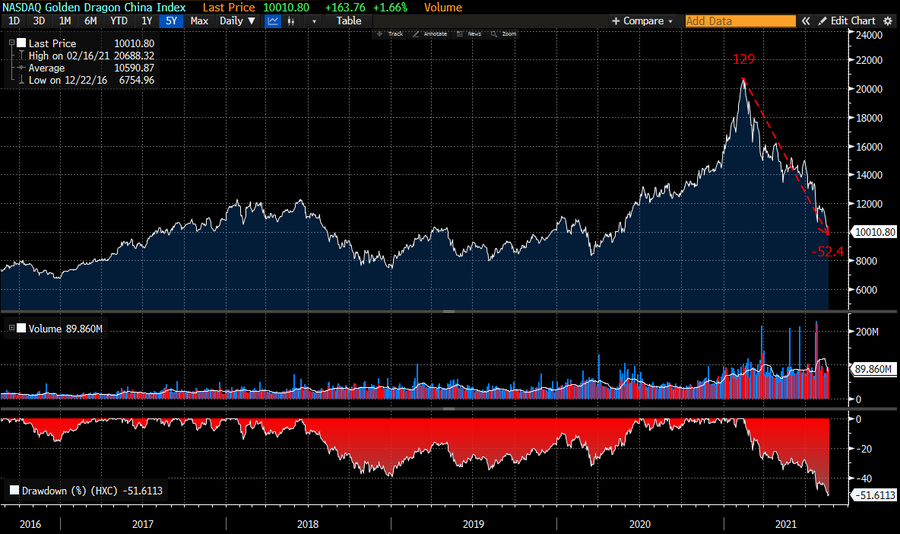Collapse the Last Price legend tree
Screen dimensions: 900x534
pyautogui.click(x=11, y=42)
